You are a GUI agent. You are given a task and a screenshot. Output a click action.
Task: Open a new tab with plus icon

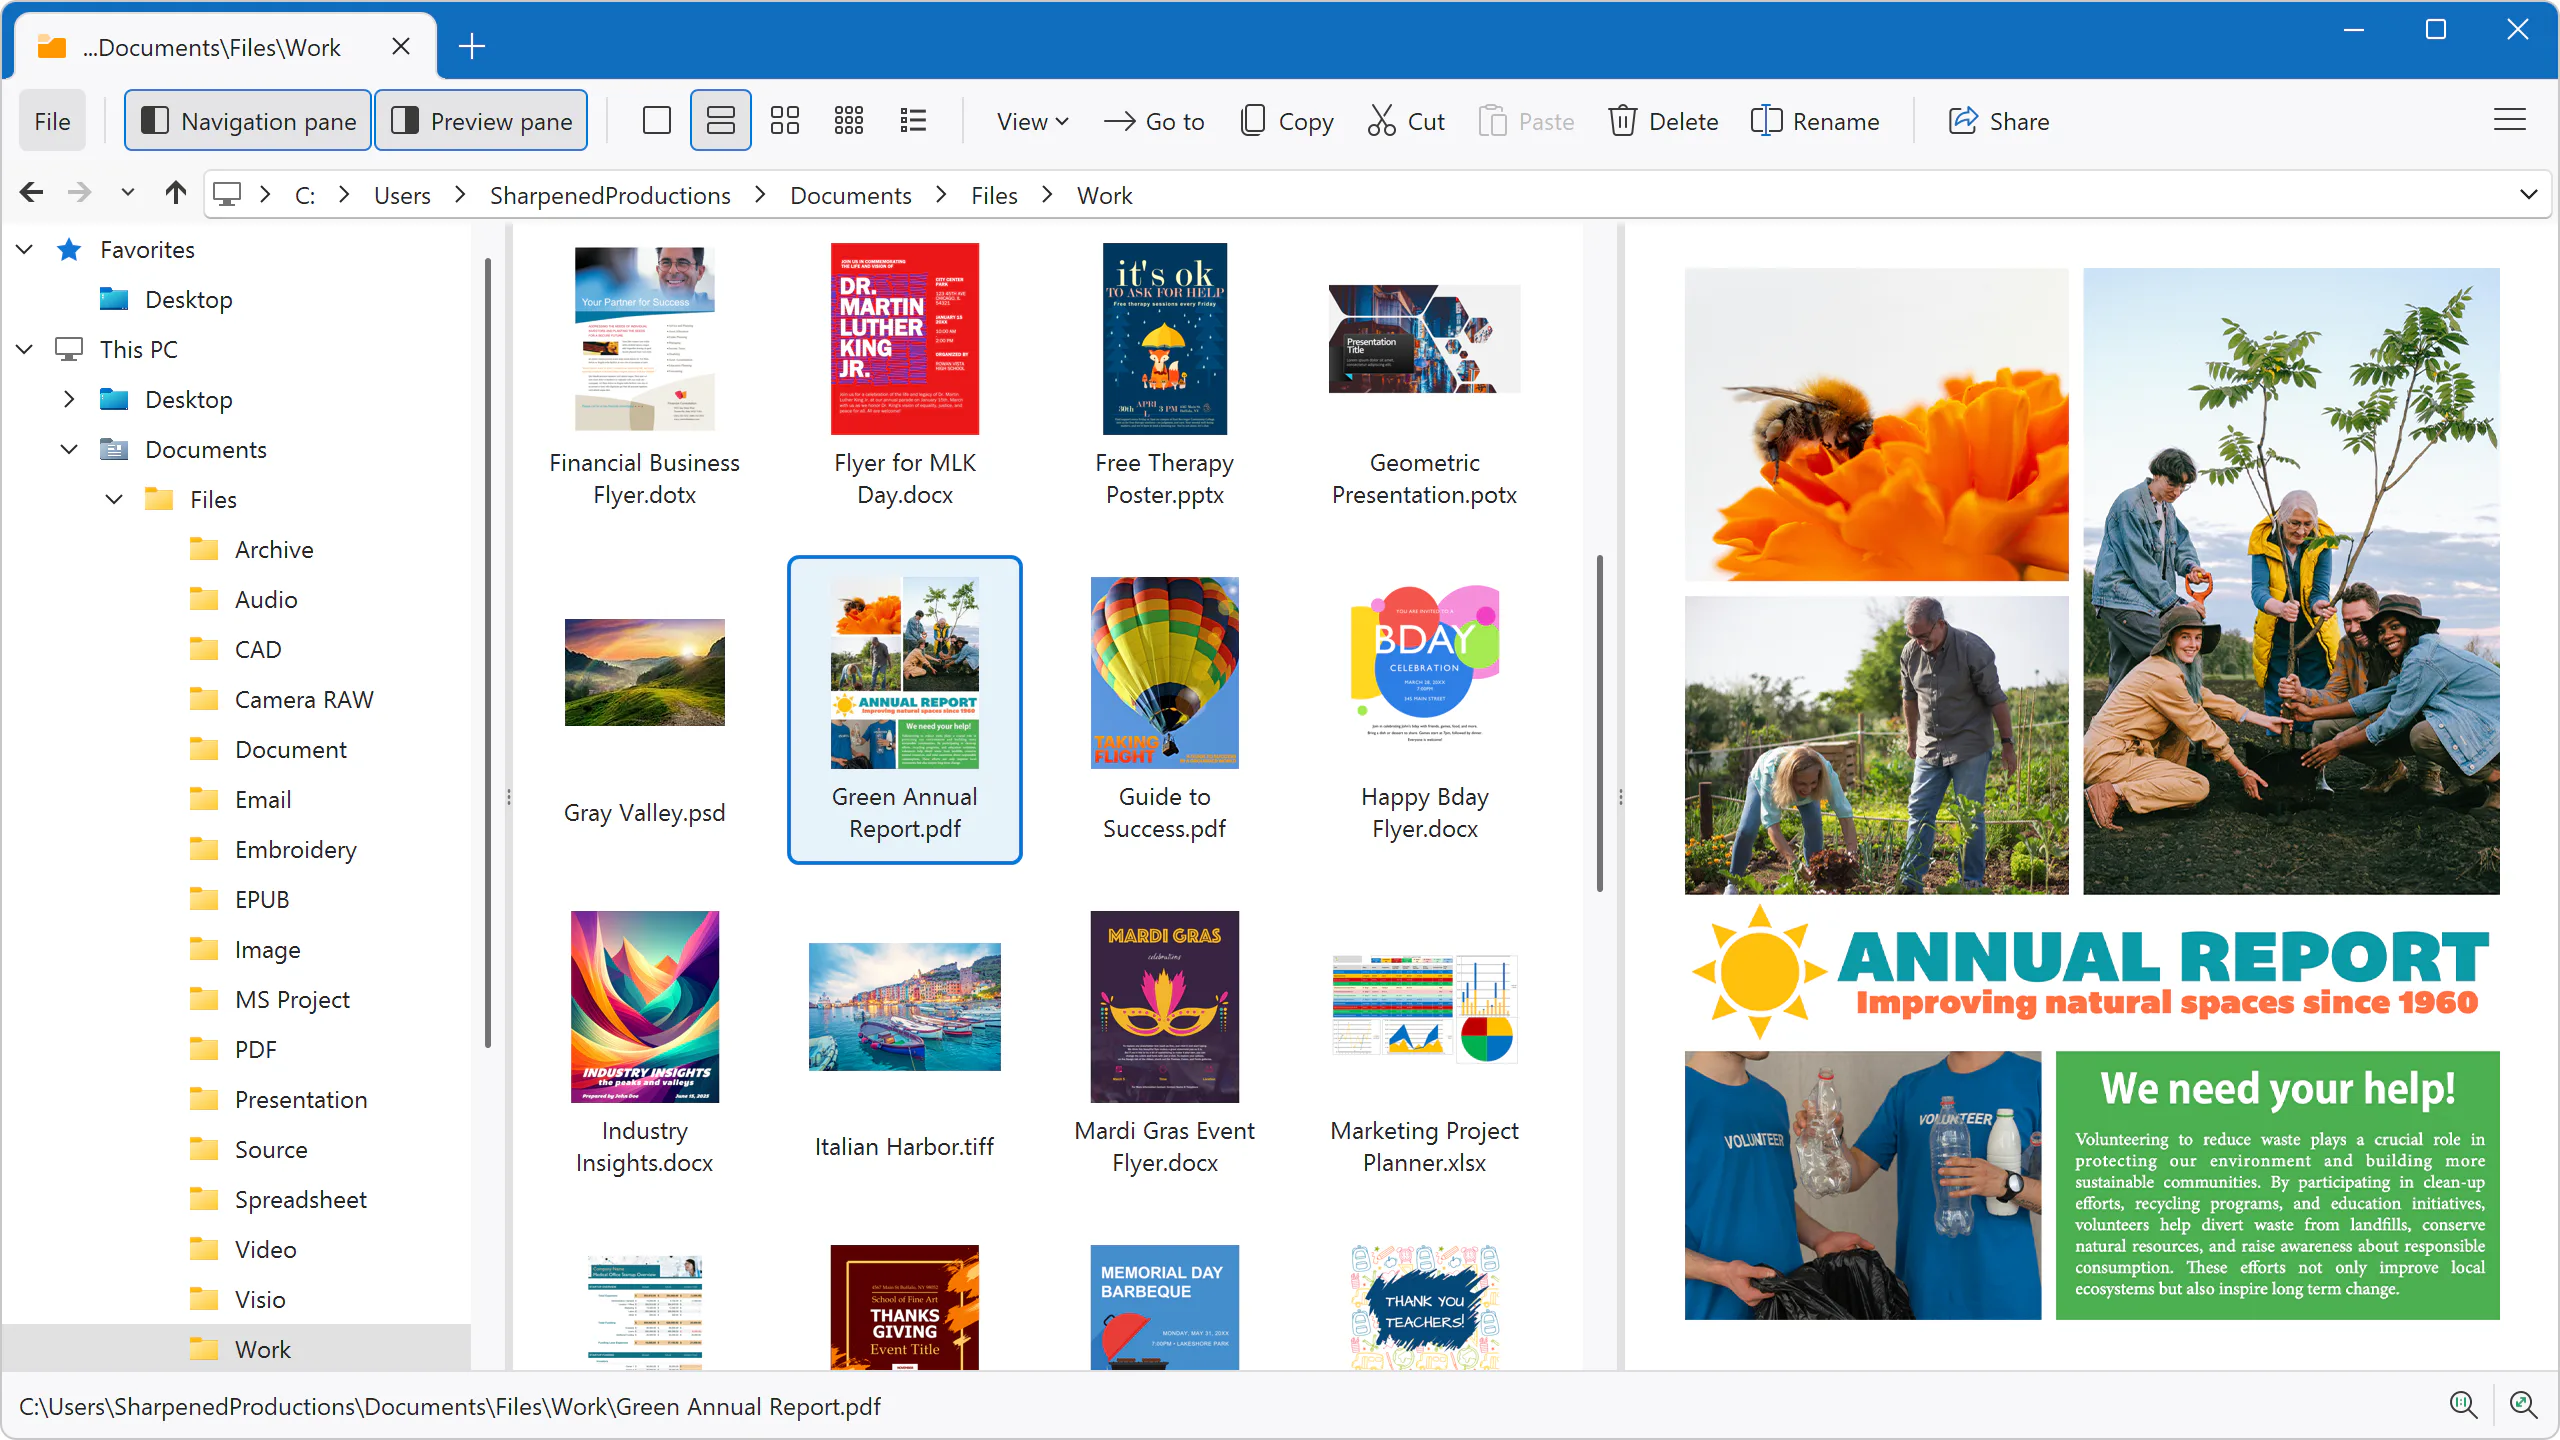coord(472,46)
